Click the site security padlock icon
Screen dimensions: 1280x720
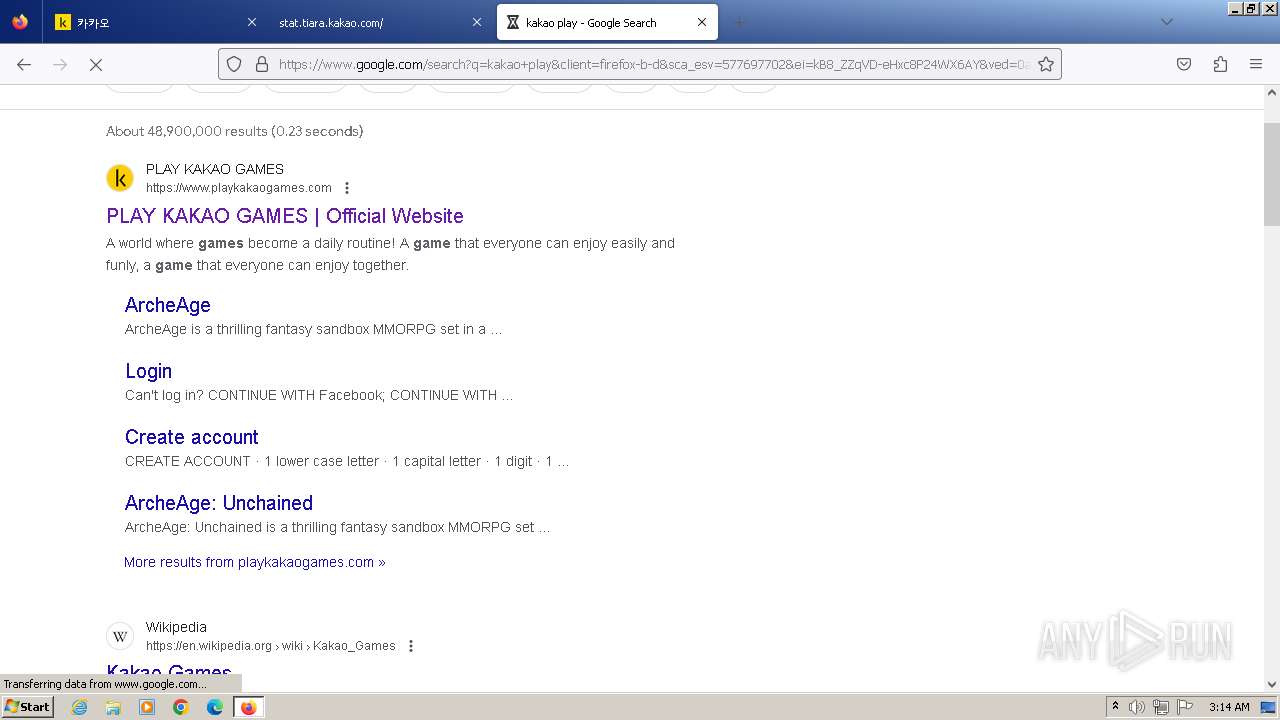pyautogui.click(x=262, y=64)
